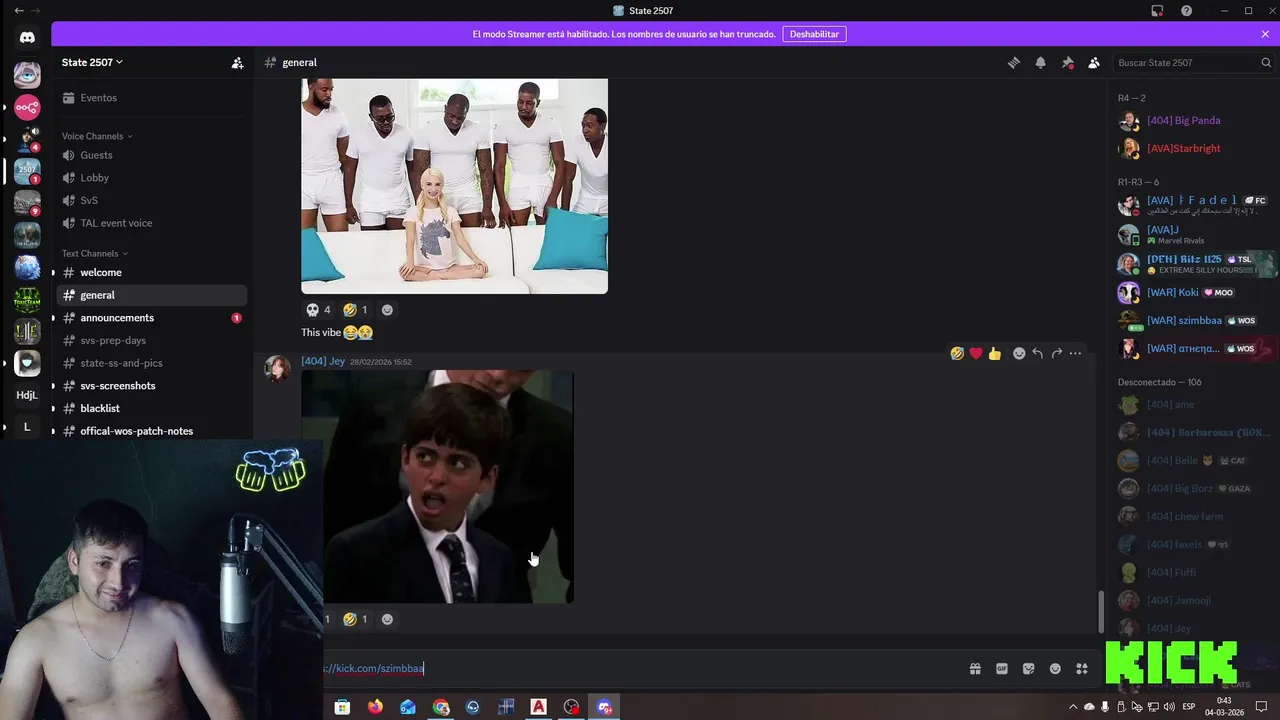The width and height of the screenshot is (1280, 720).
Task: Collapse the Voice Channels category
Action: (97, 136)
